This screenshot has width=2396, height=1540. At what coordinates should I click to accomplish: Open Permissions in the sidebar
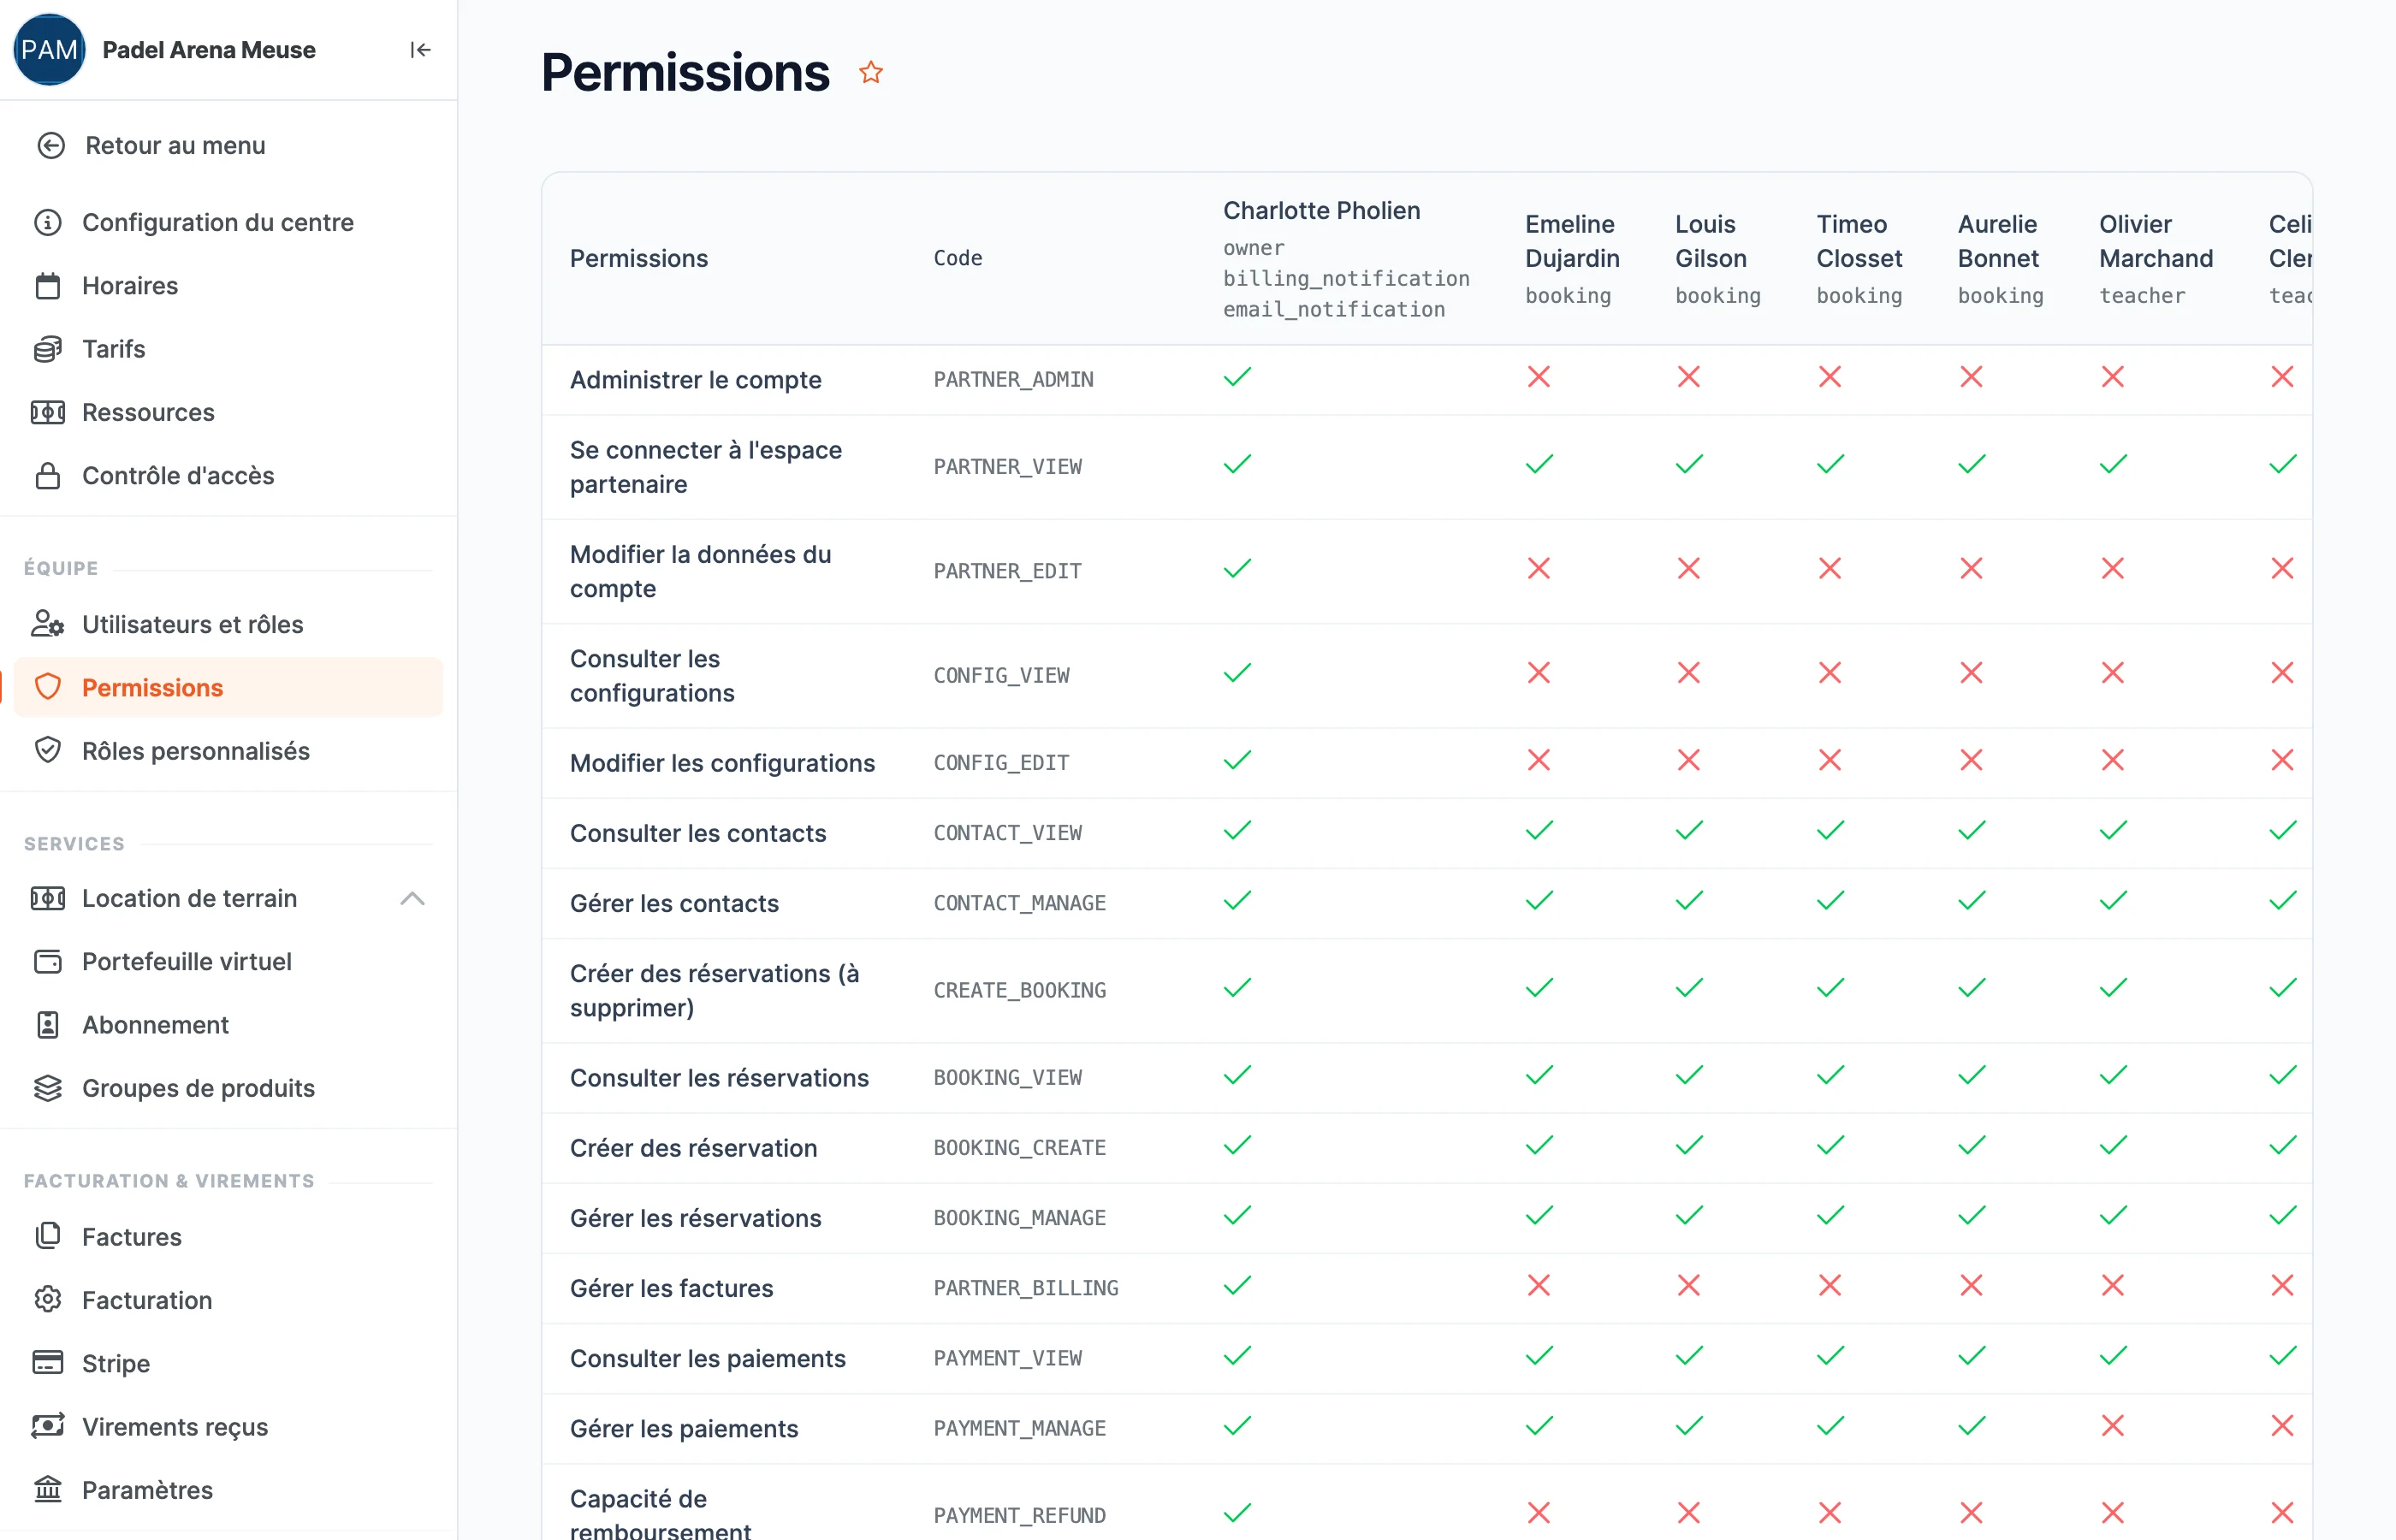(x=228, y=688)
